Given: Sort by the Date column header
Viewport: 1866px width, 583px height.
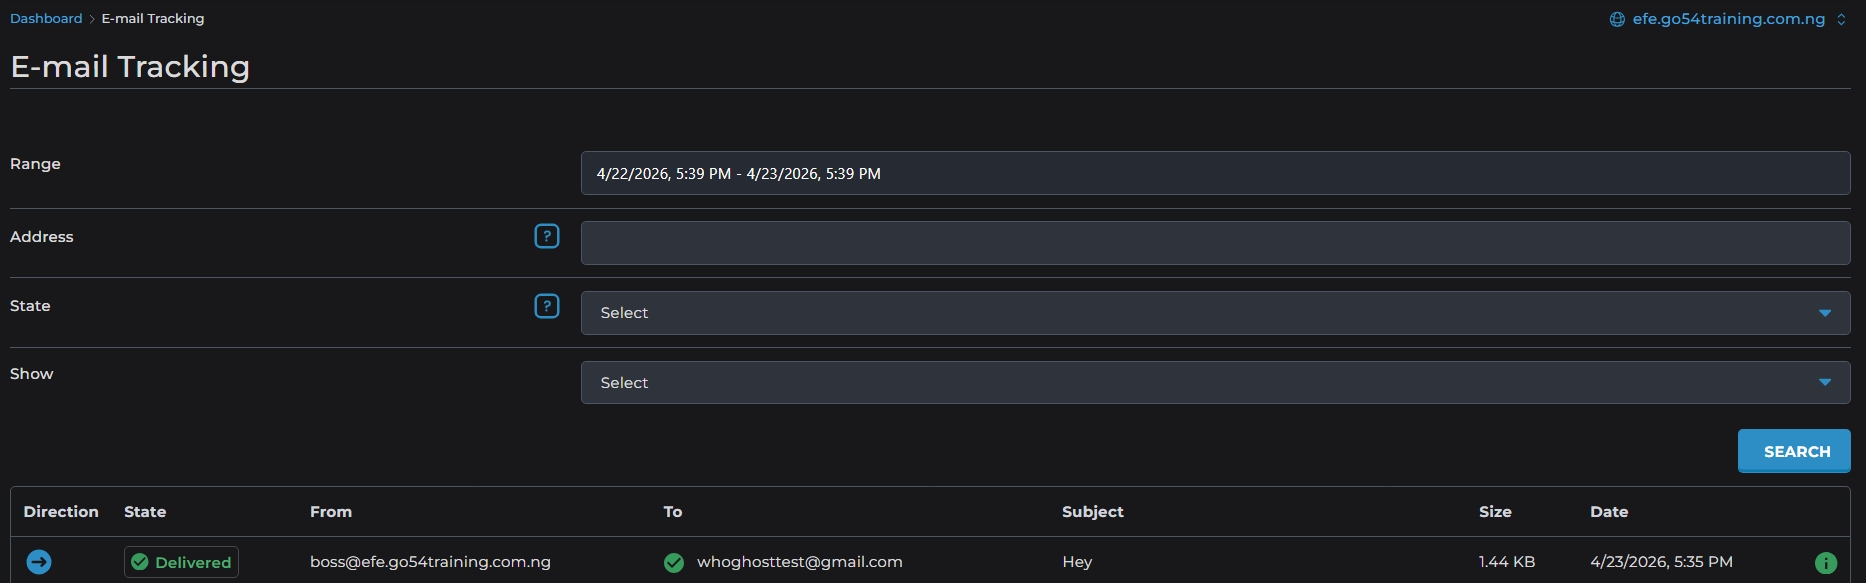Looking at the screenshot, I should (1608, 512).
